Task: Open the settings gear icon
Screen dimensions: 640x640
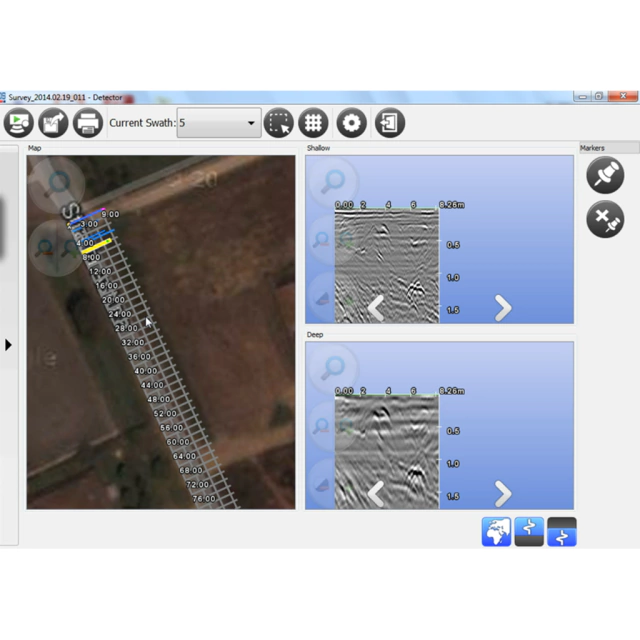Action: 351,123
